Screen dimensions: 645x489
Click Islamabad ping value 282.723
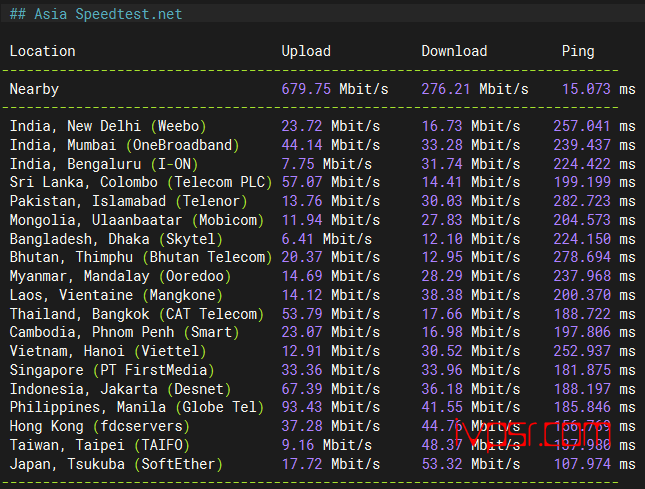point(582,201)
